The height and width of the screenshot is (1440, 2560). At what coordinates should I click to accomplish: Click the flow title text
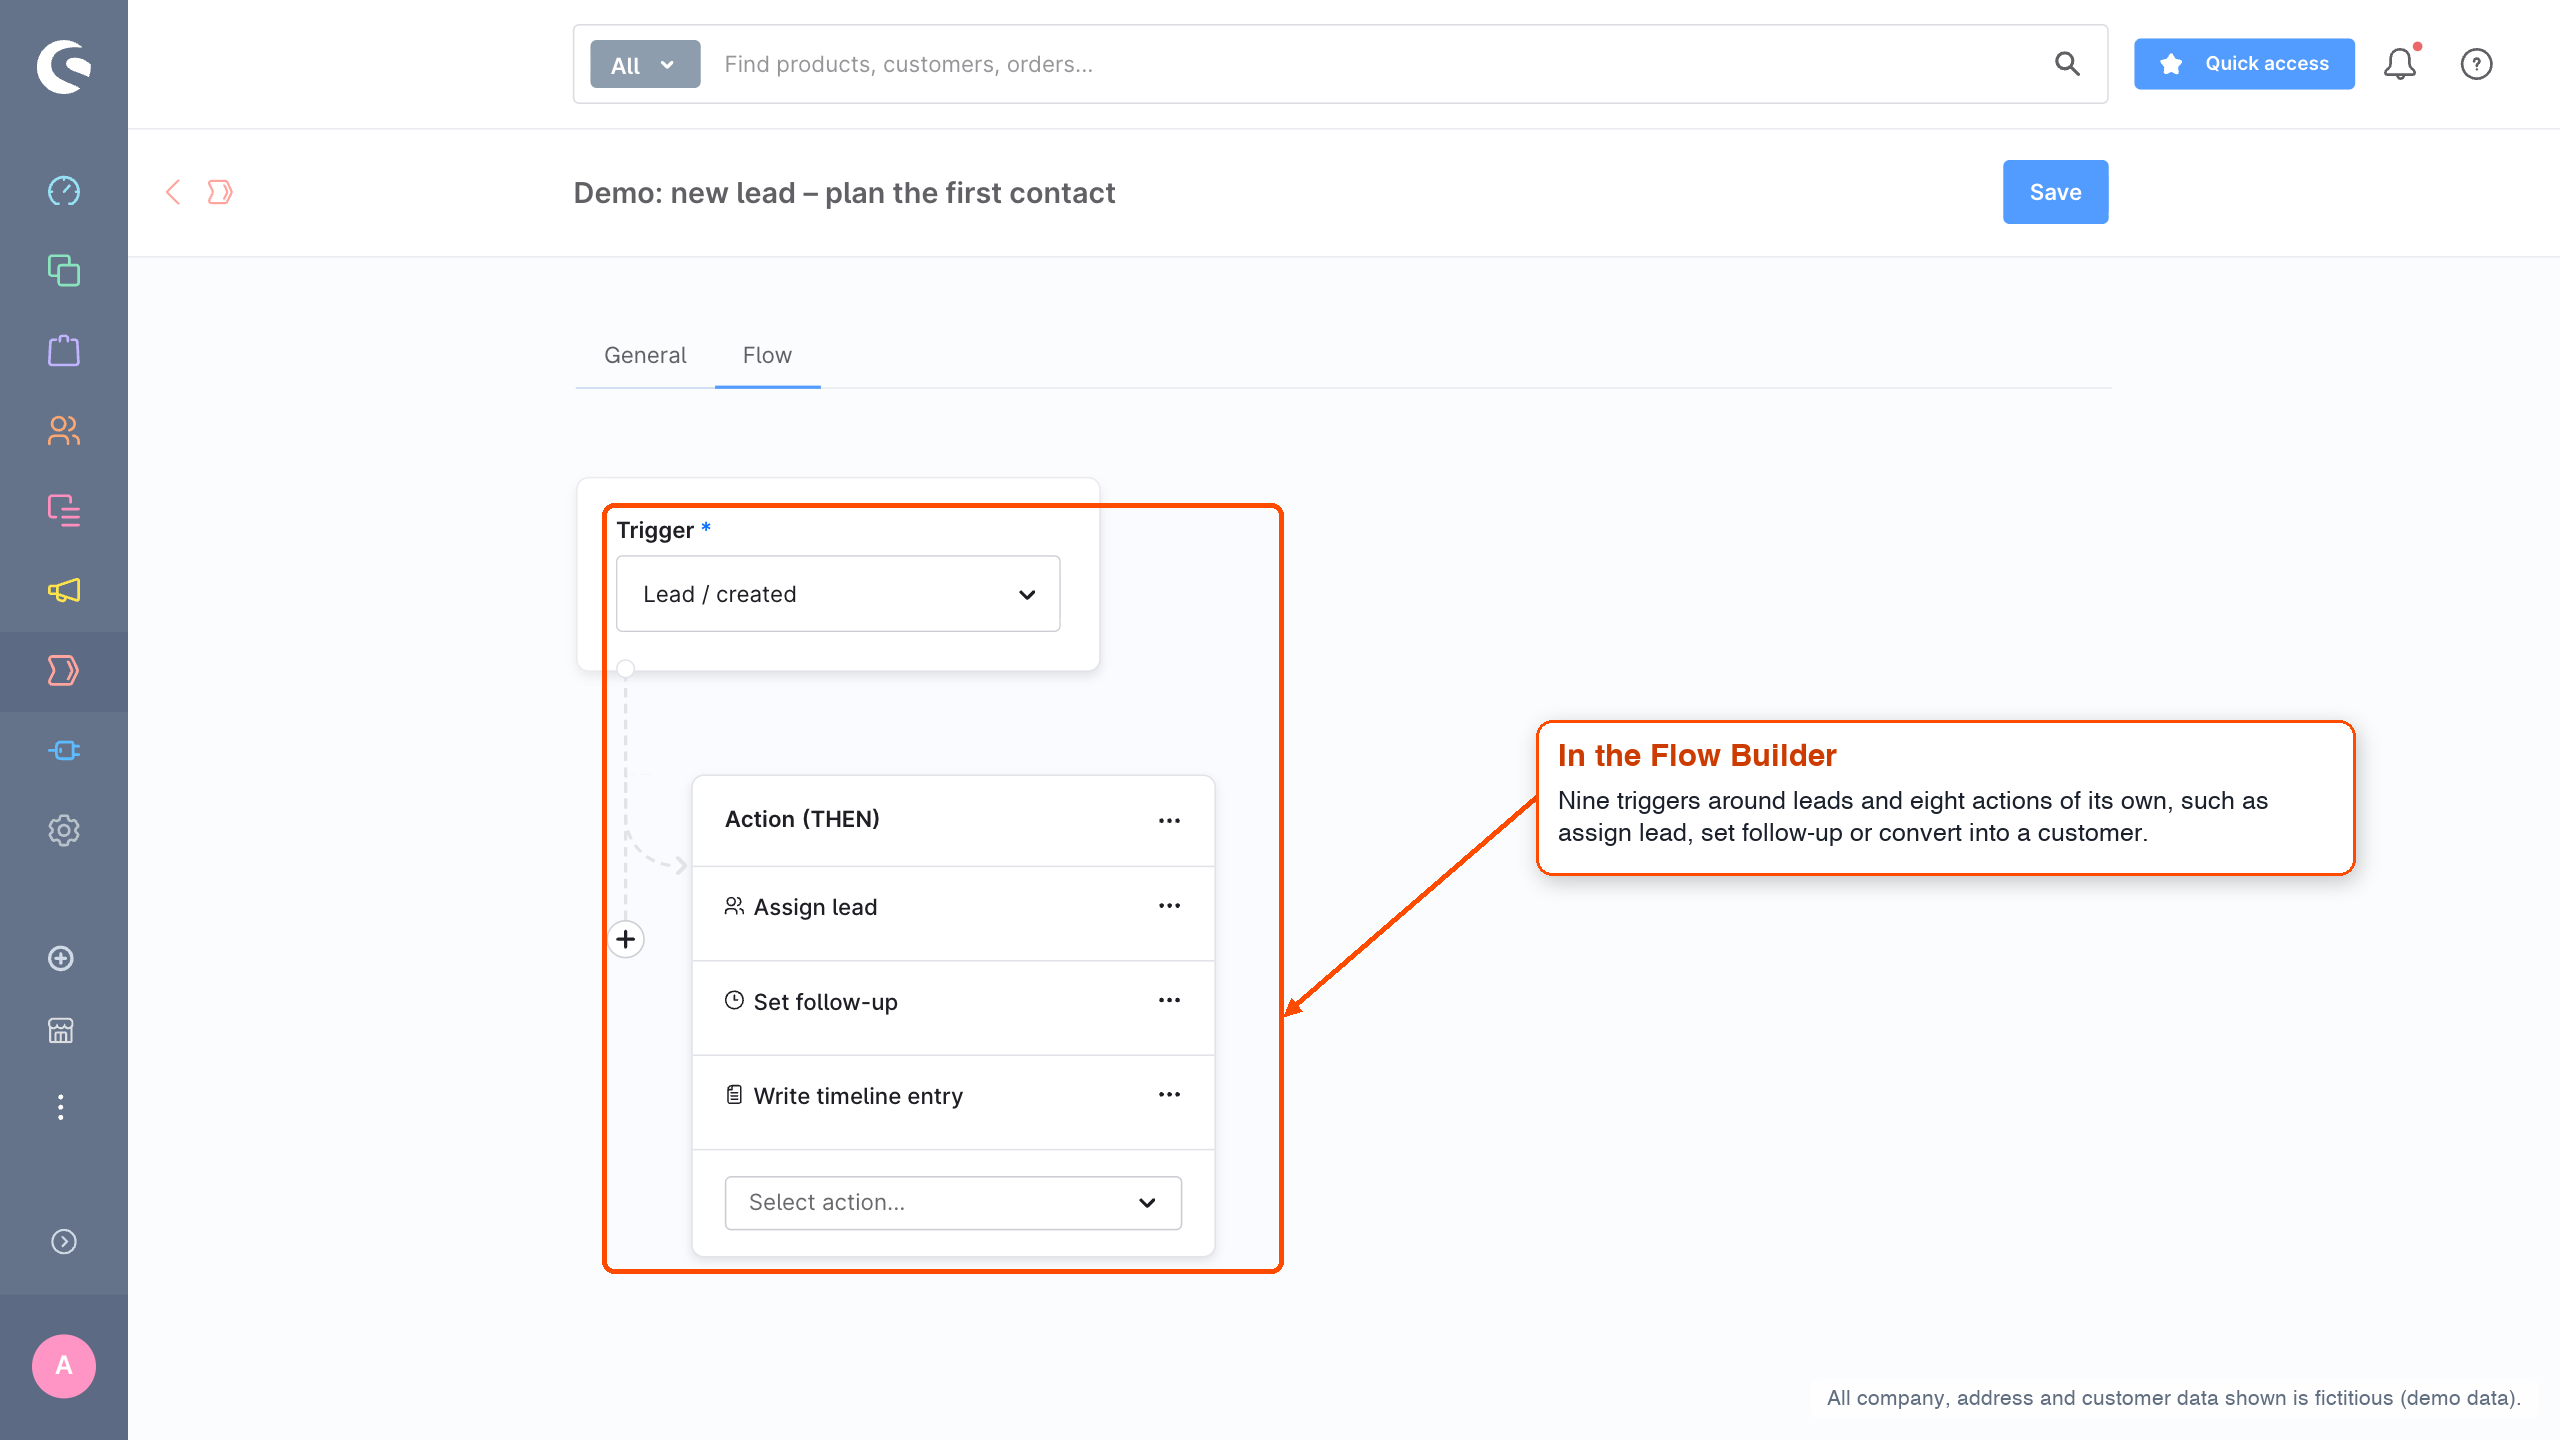tap(844, 192)
